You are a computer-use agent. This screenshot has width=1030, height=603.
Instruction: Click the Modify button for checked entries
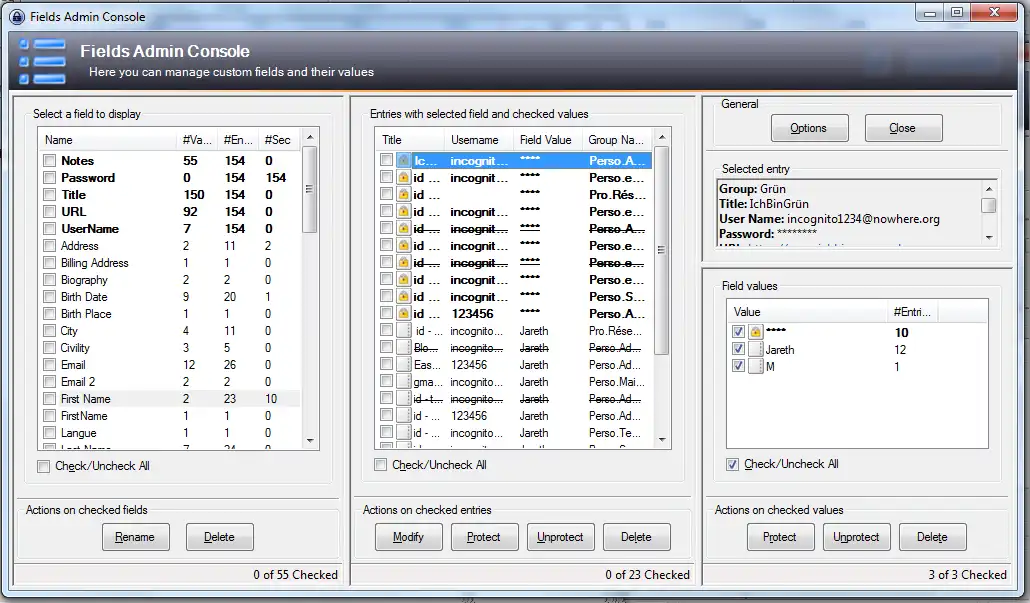coord(409,537)
